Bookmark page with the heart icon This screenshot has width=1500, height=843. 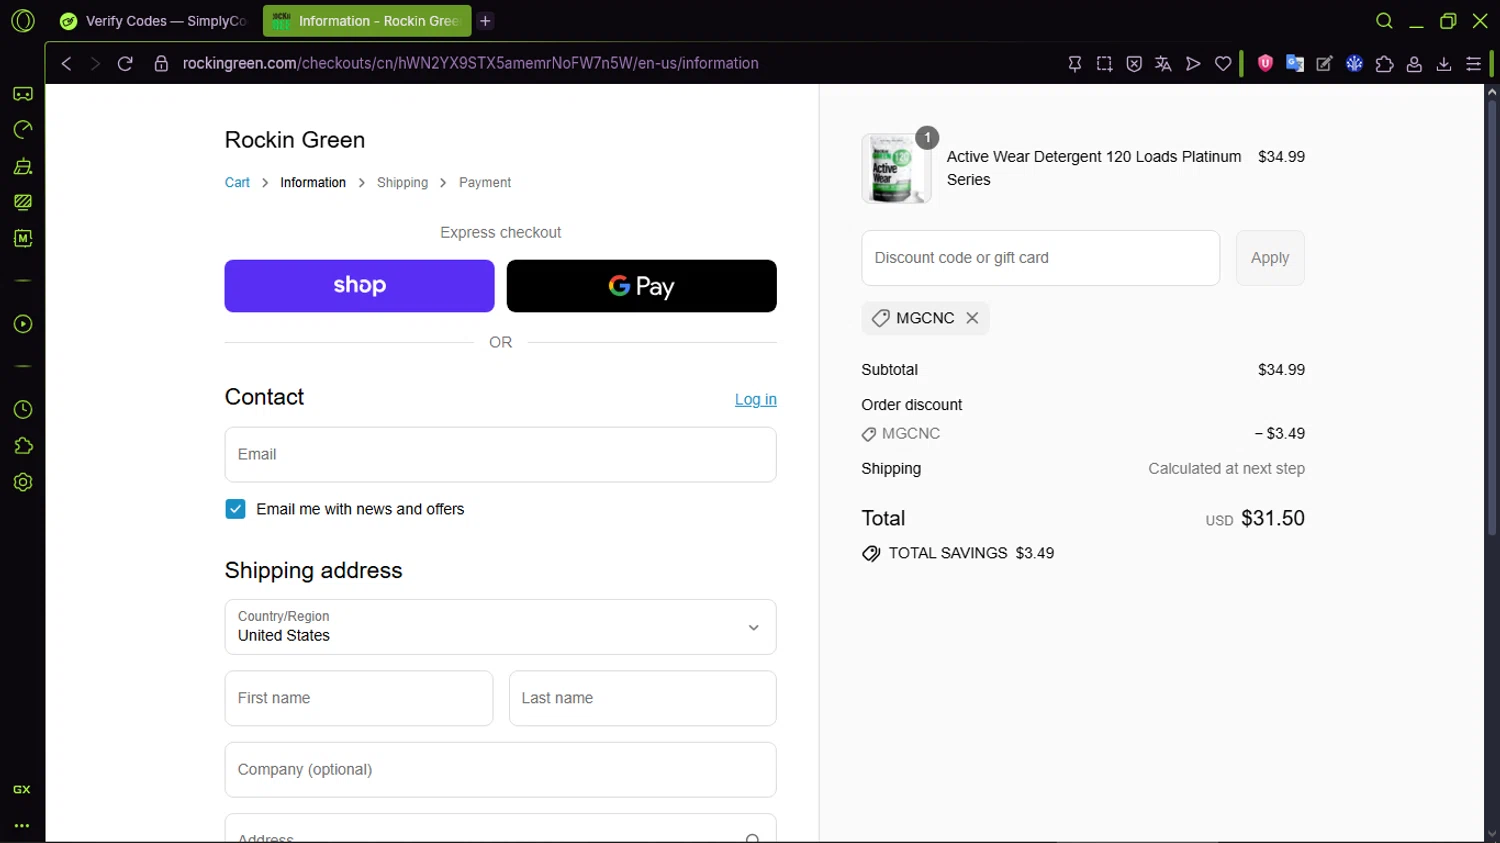(x=1223, y=64)
